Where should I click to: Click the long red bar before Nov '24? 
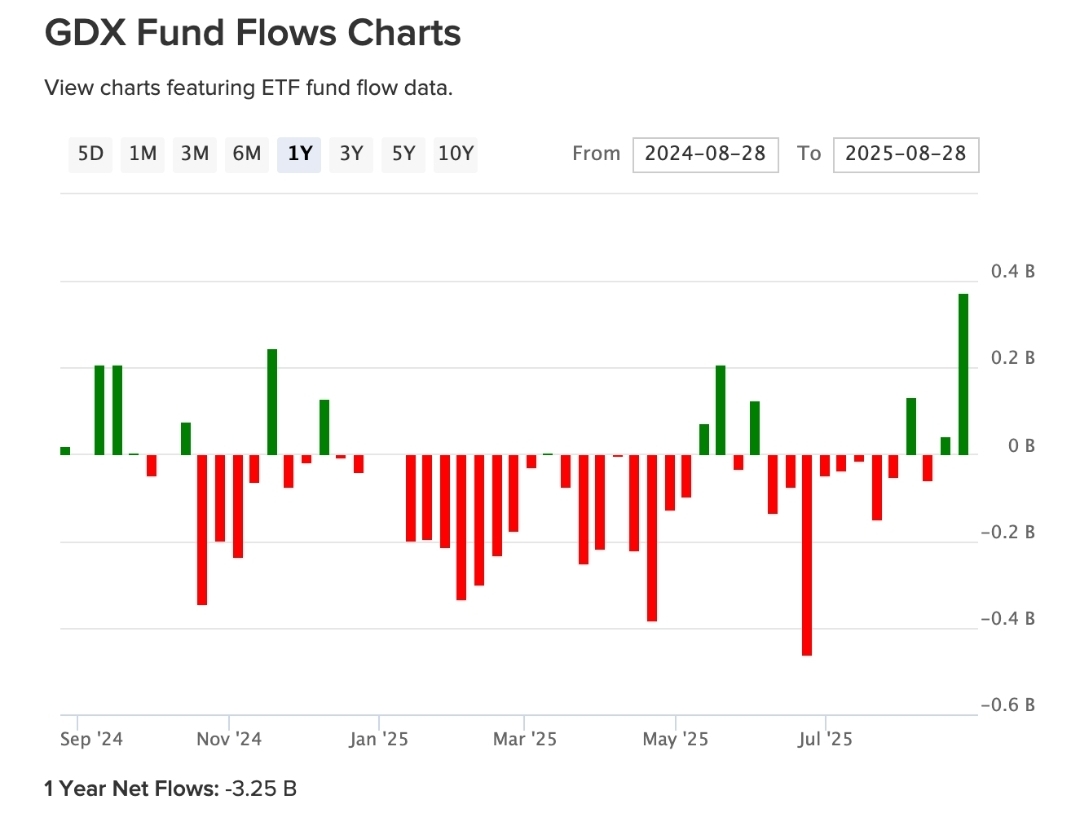202,530
